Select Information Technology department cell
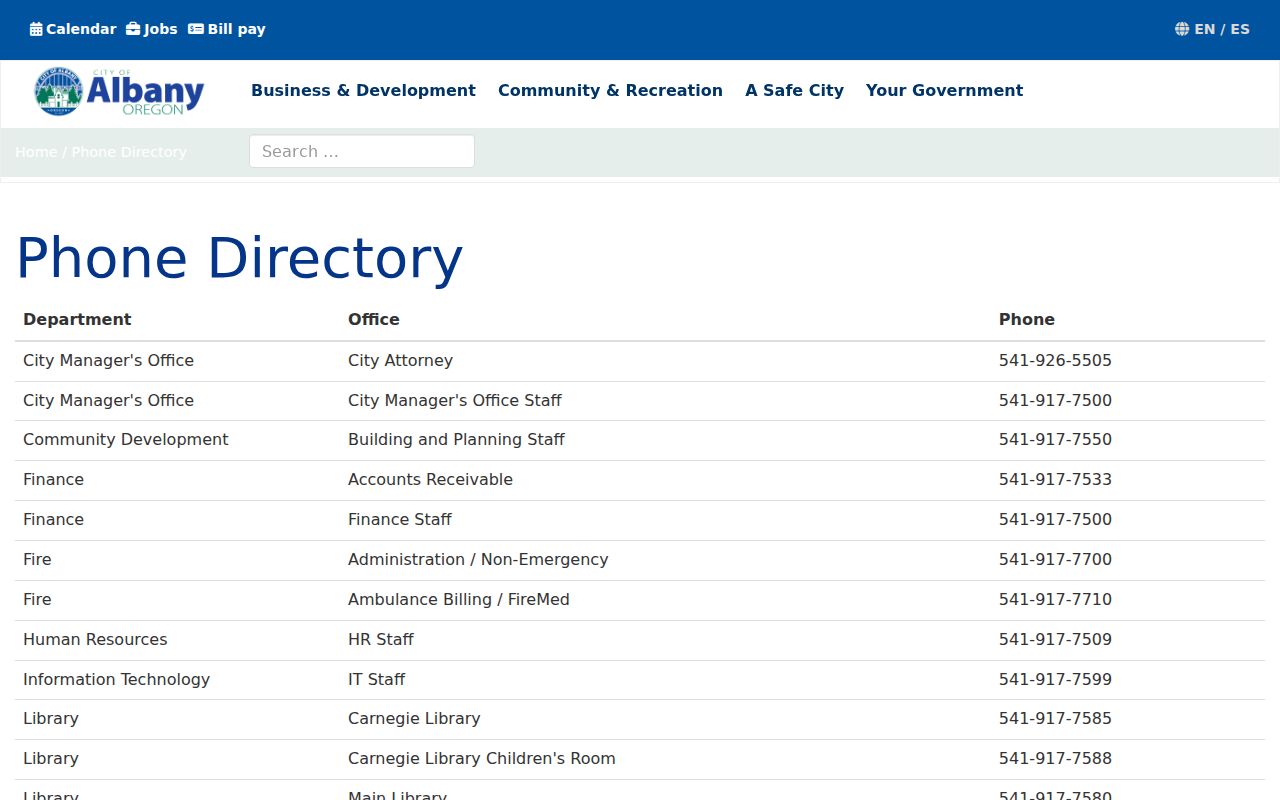 pos(117,679)
